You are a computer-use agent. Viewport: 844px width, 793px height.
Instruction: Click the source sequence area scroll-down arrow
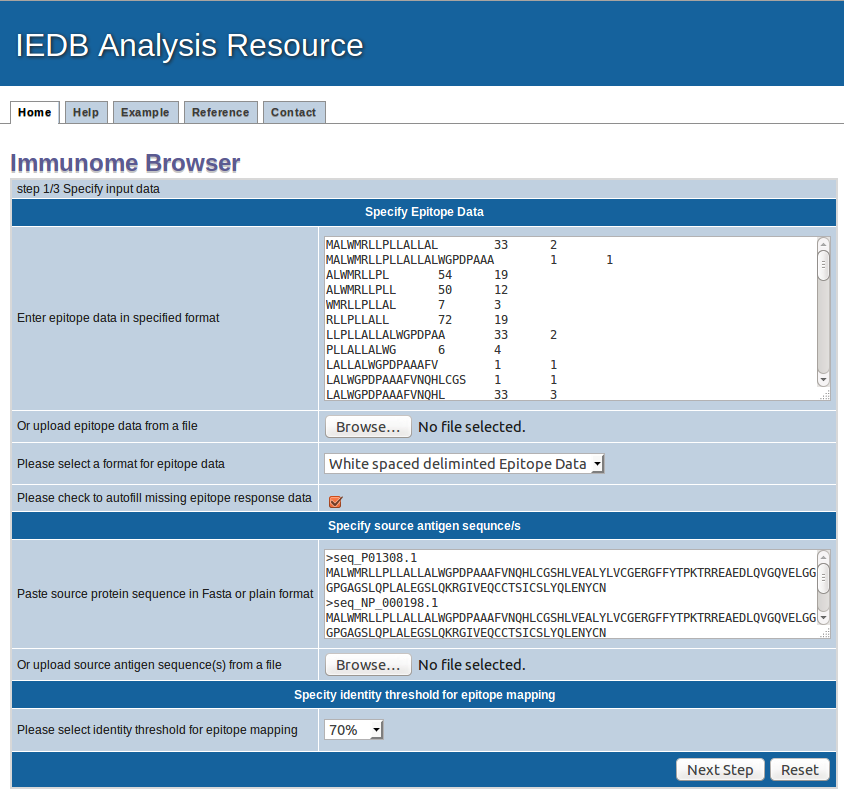(x=823, y=617)
